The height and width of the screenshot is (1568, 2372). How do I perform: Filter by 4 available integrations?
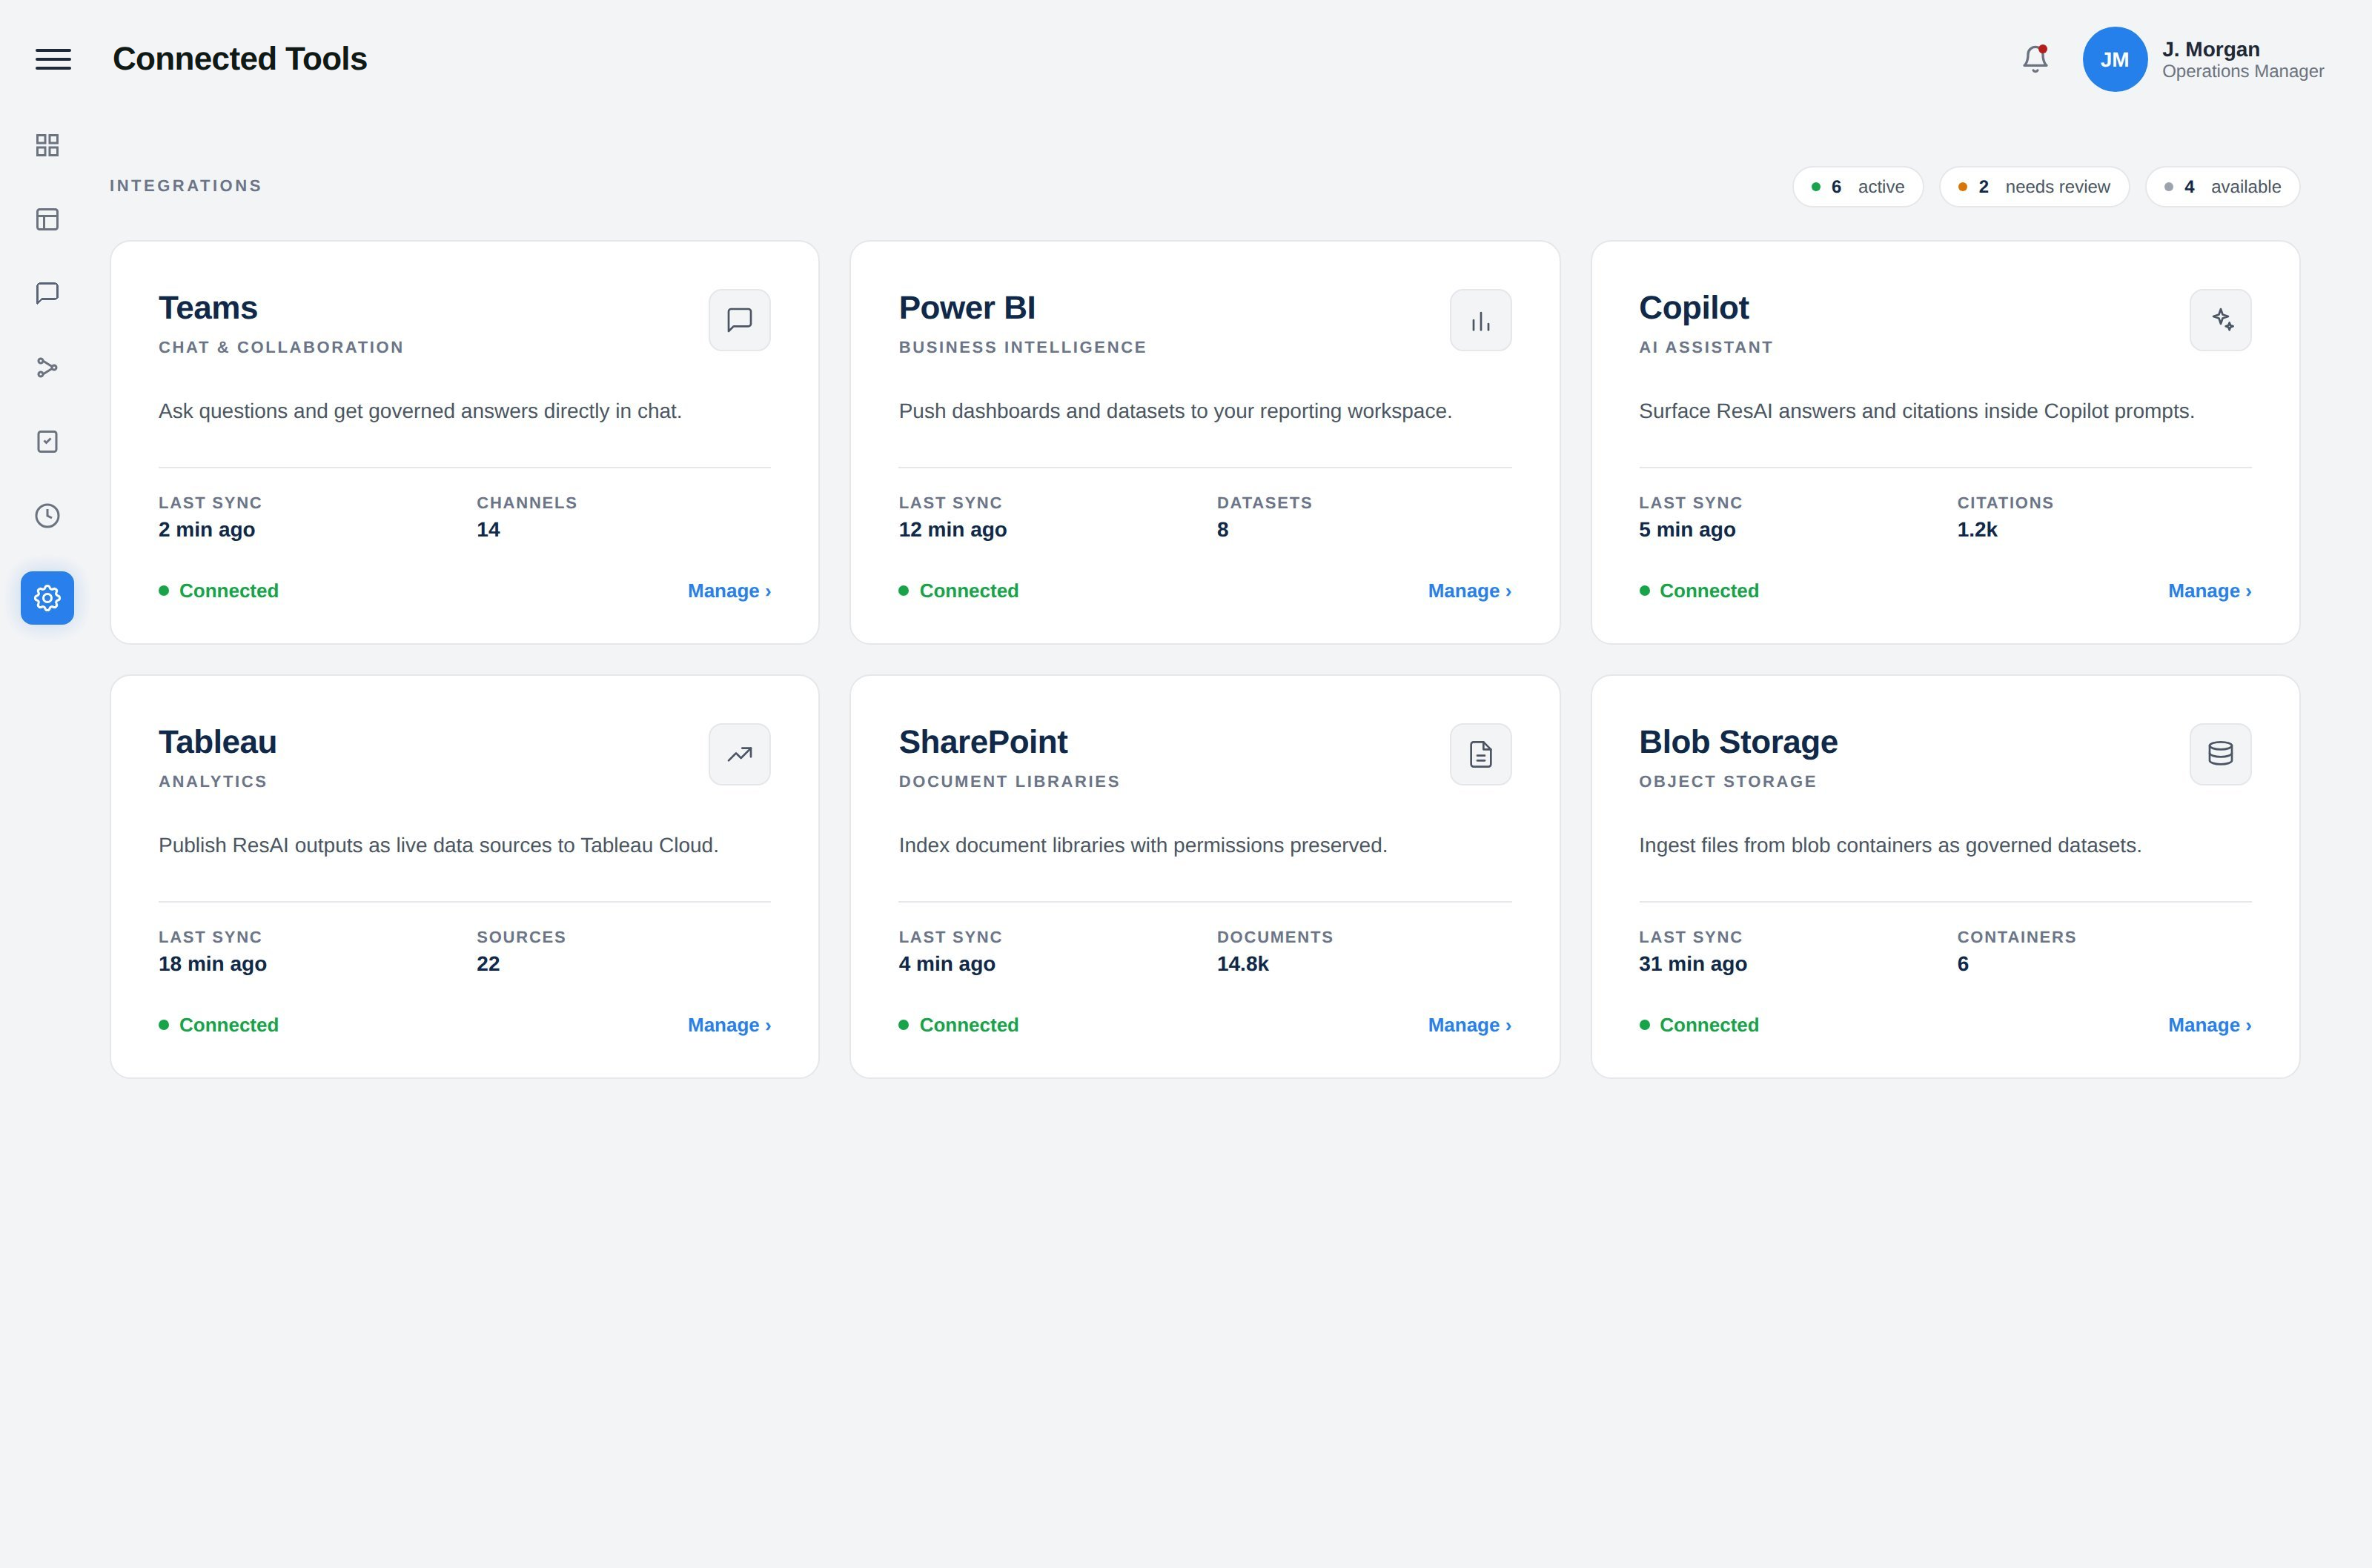pyautogui.click(x=2222, y=187)
